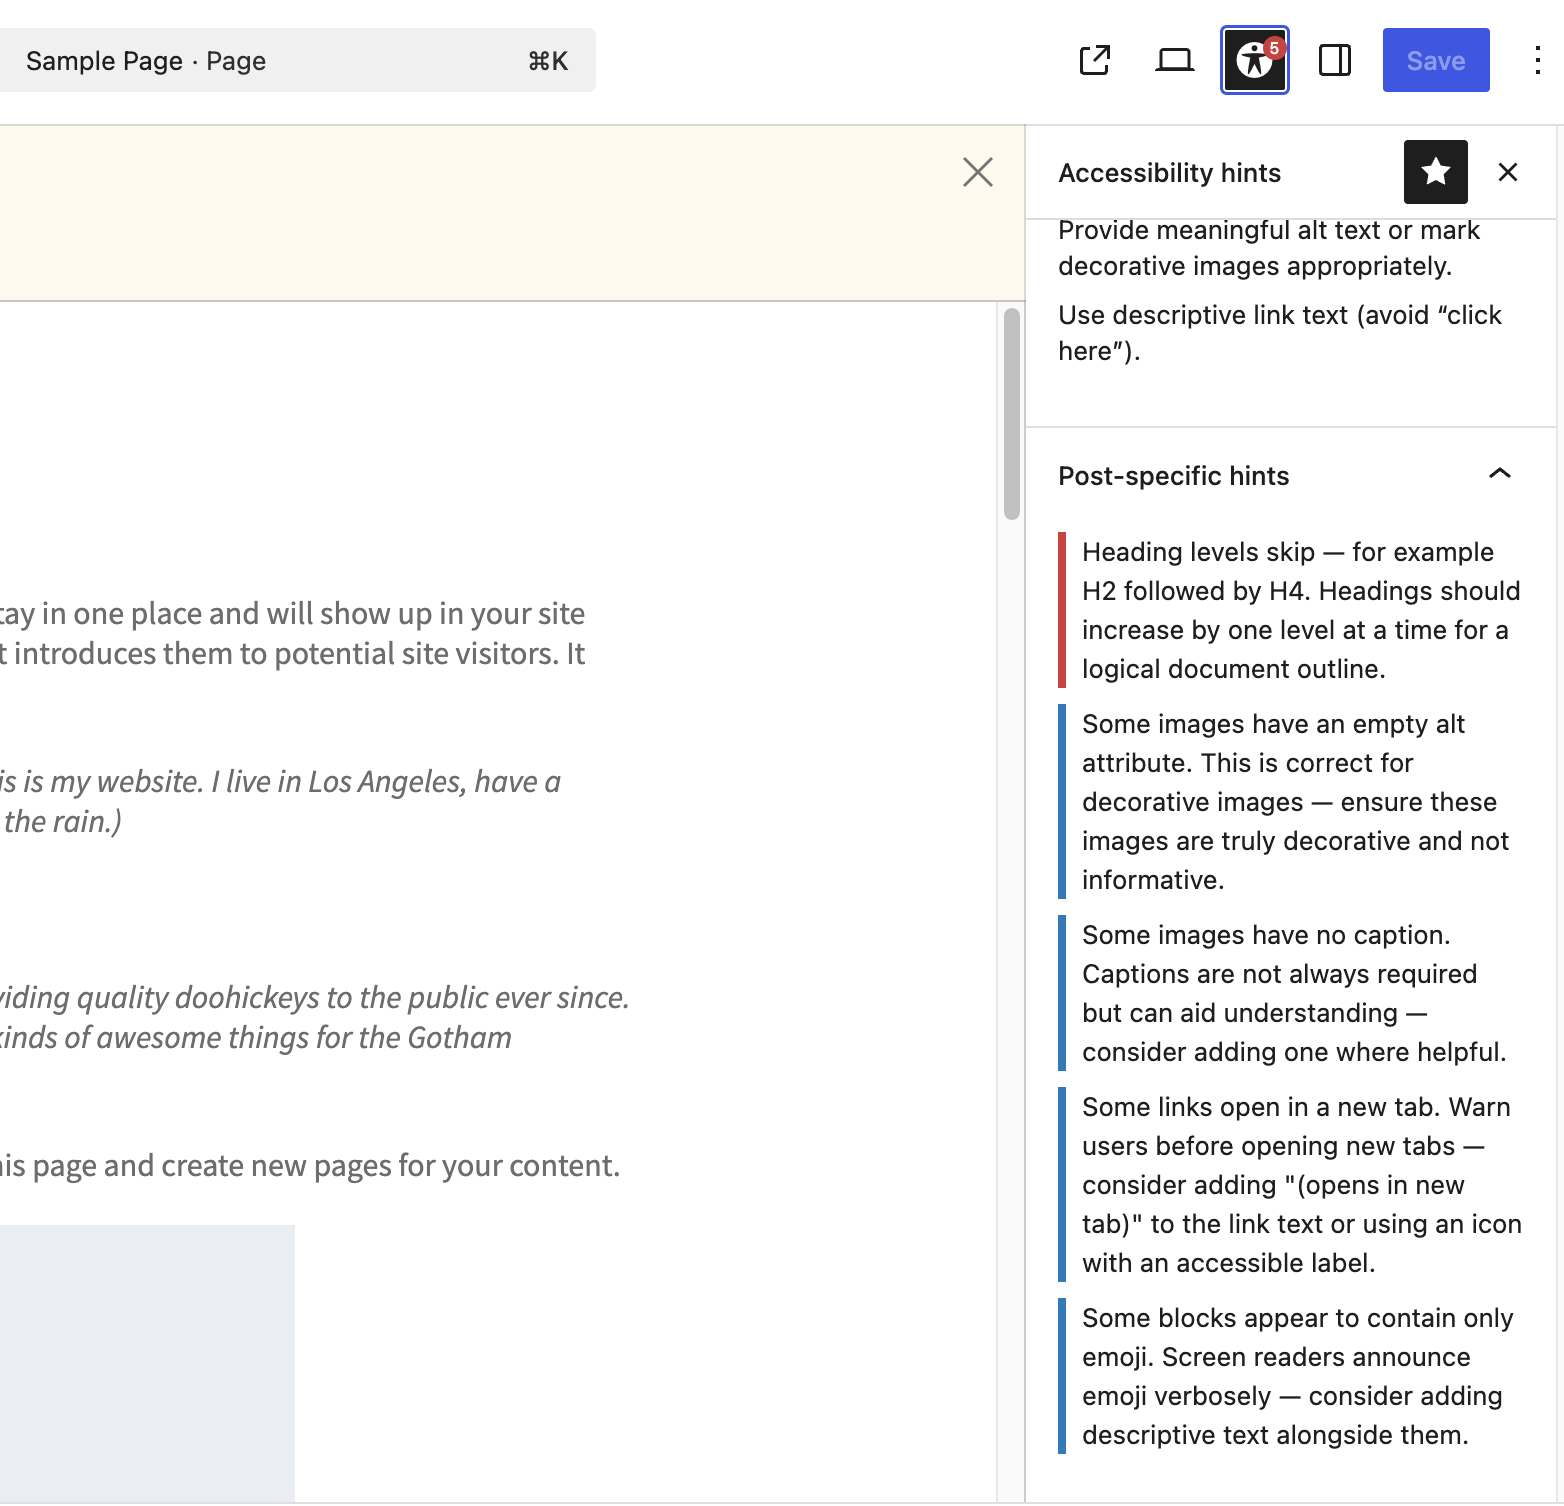Select the heading levels skip hint
Image resolution: width=1564 pixels, height=1506 pixels.
(1290, 610)
